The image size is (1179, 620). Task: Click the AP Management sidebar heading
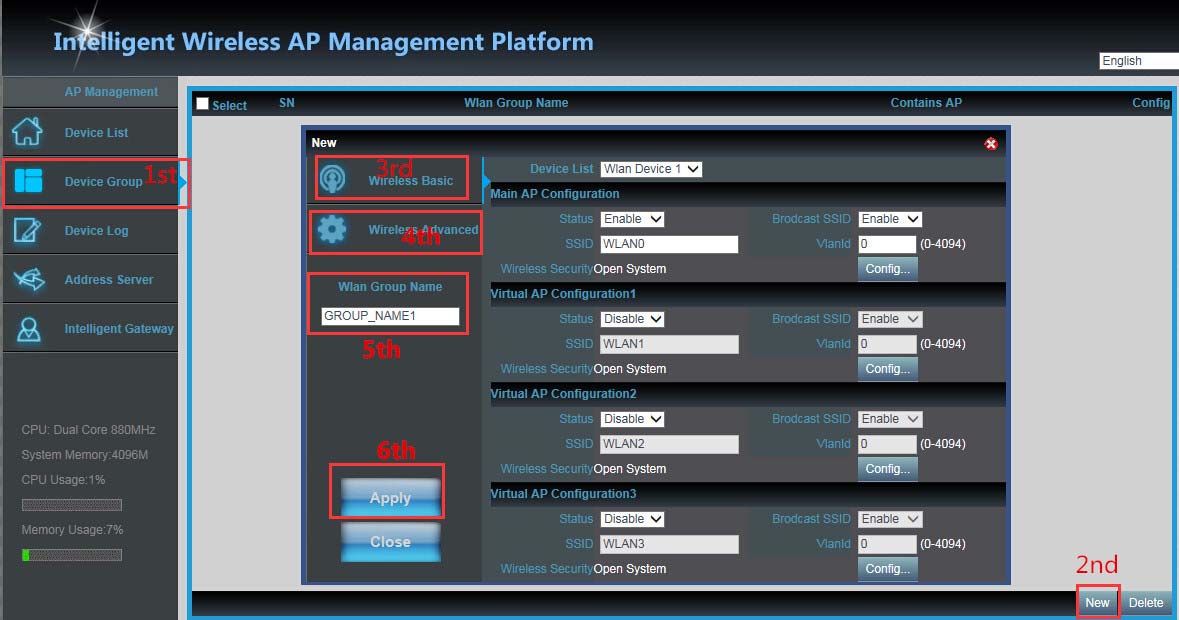[111, 92]
